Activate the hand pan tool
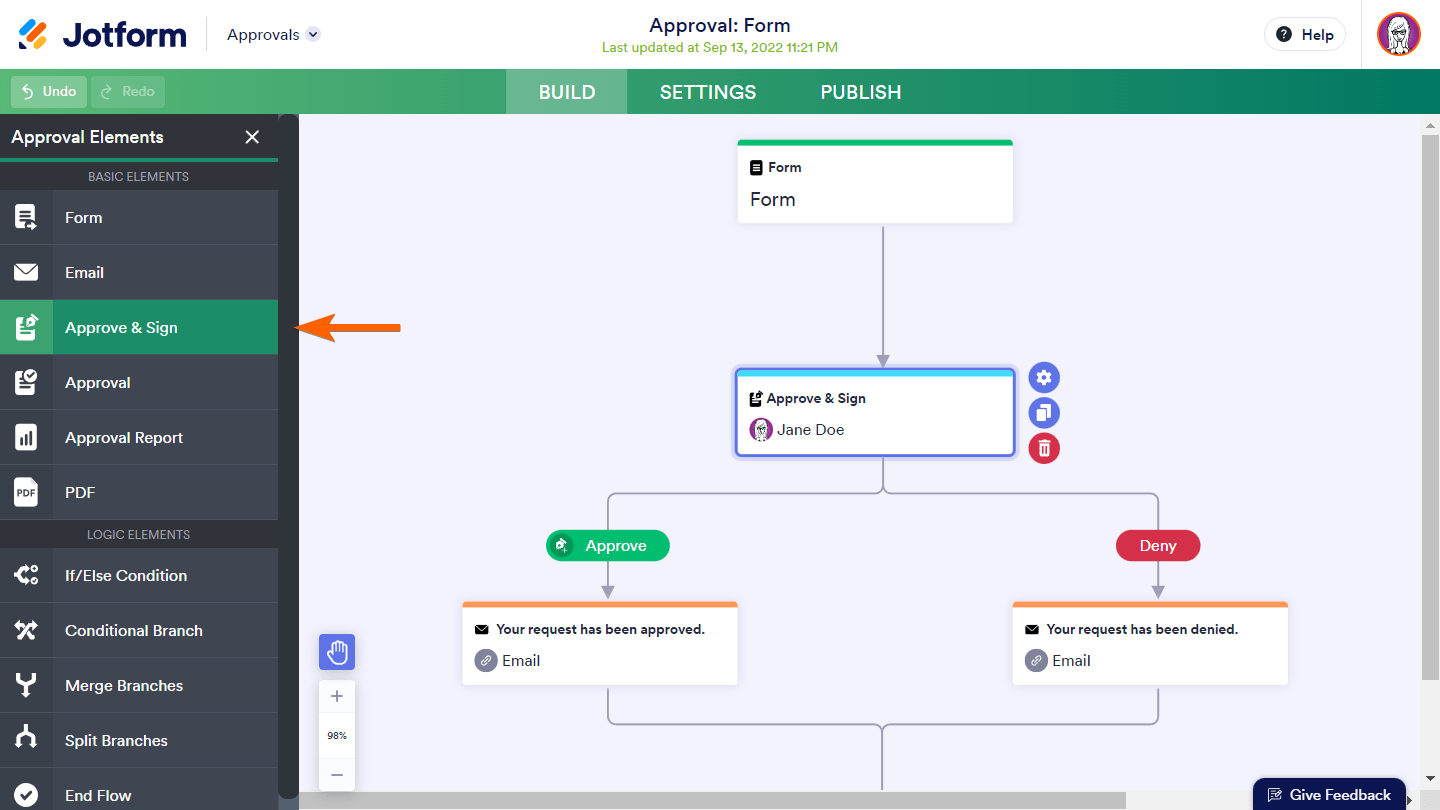Viewport: 1440px width, 810px height. pos(337,652)
